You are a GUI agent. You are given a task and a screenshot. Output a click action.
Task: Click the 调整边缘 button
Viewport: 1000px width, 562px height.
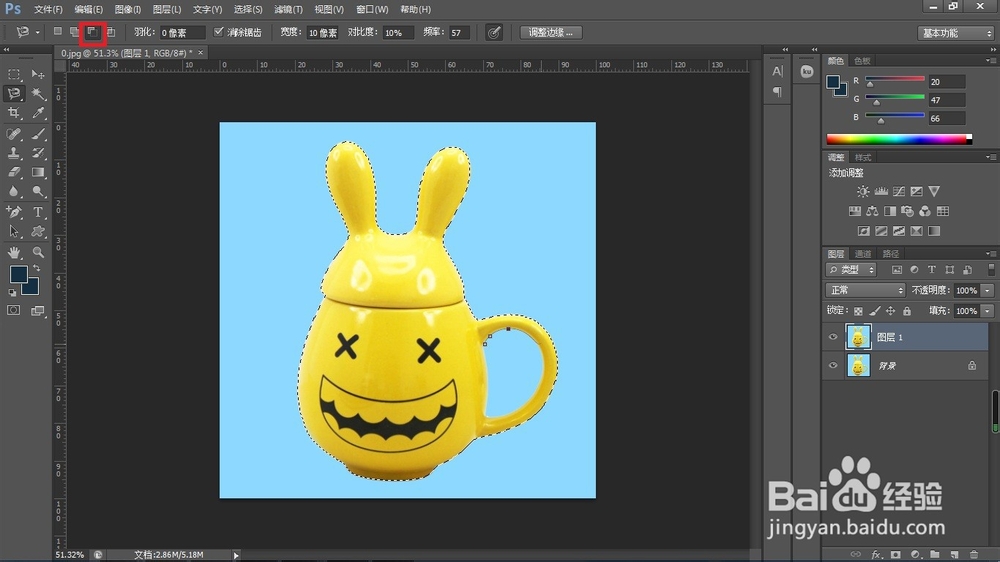[551, 33]
